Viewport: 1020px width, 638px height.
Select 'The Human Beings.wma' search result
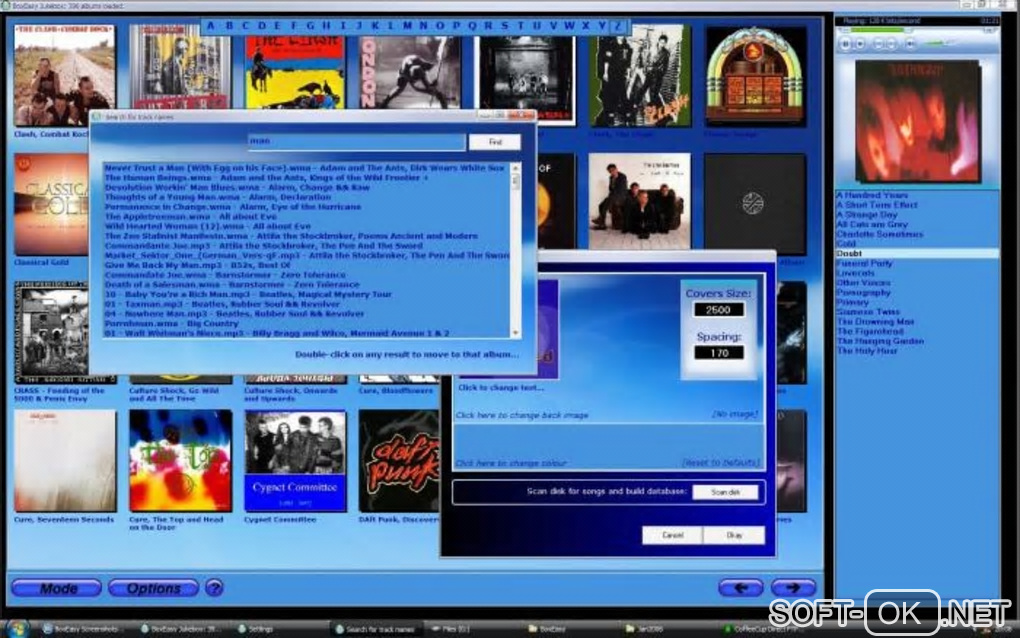(266, 178)
